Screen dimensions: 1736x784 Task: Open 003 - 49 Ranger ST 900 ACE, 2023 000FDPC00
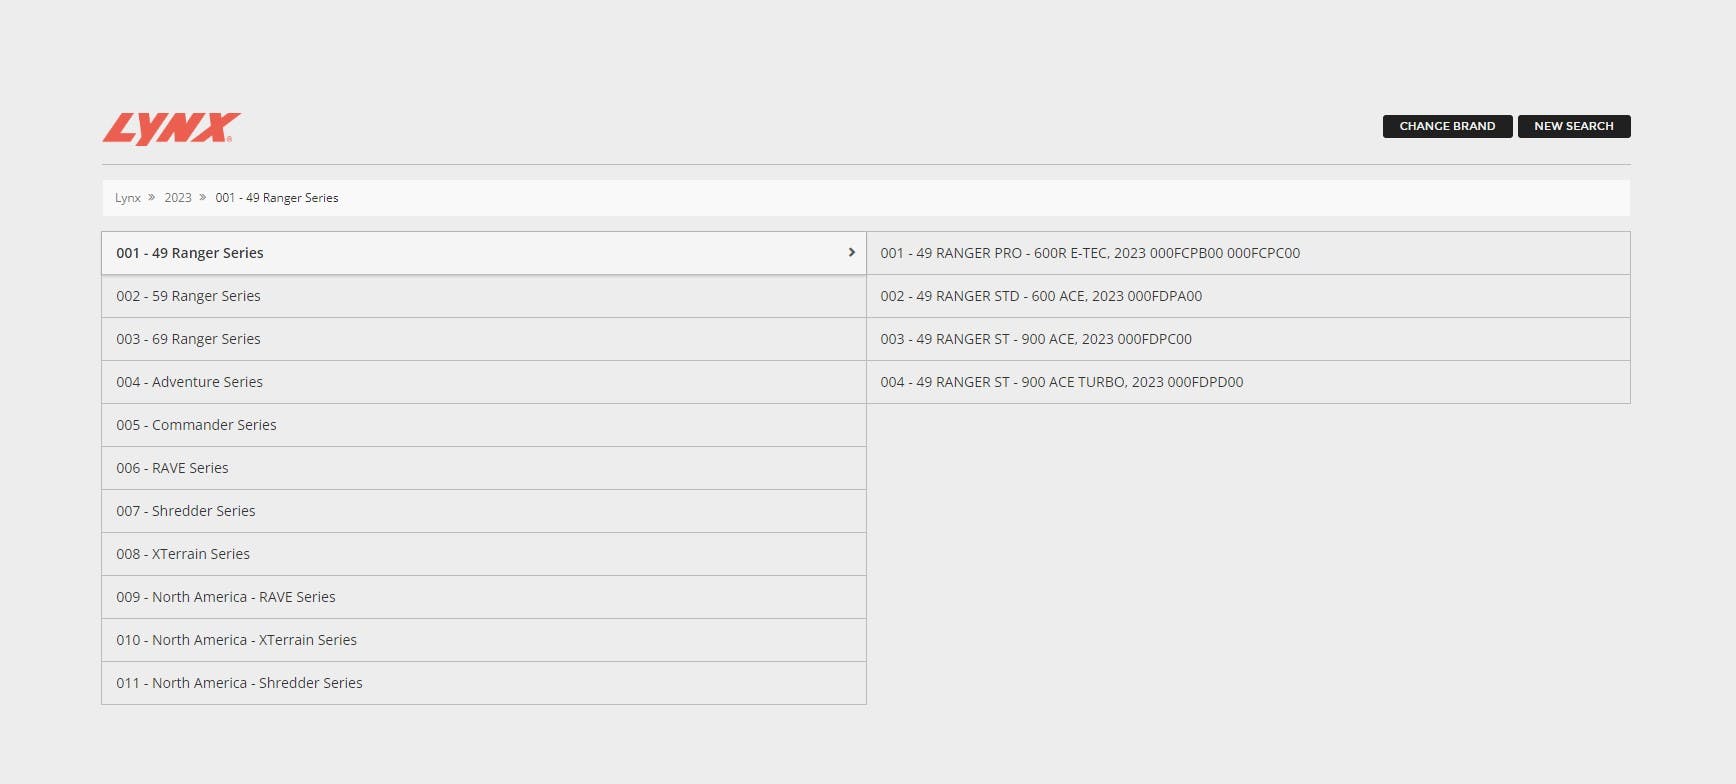coord(1036,339)
